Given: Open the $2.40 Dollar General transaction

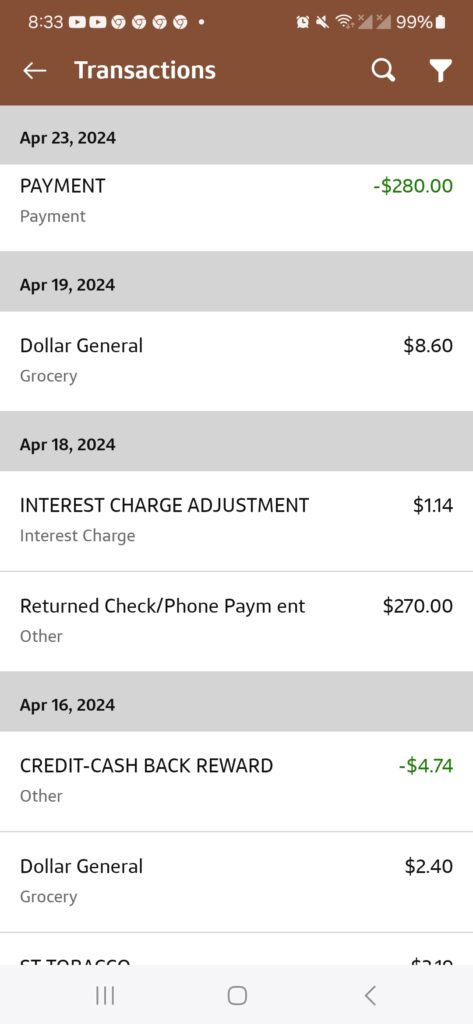Looking at the screenshot, I should point(236,882).
